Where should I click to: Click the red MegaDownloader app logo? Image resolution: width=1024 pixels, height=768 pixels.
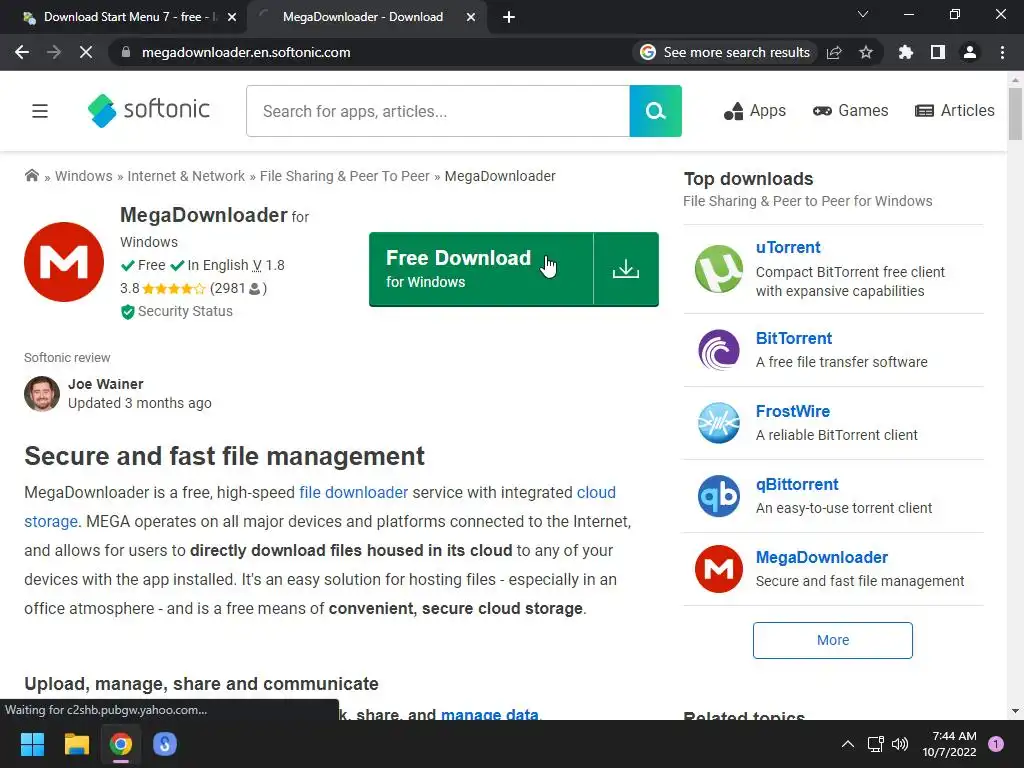64,262
